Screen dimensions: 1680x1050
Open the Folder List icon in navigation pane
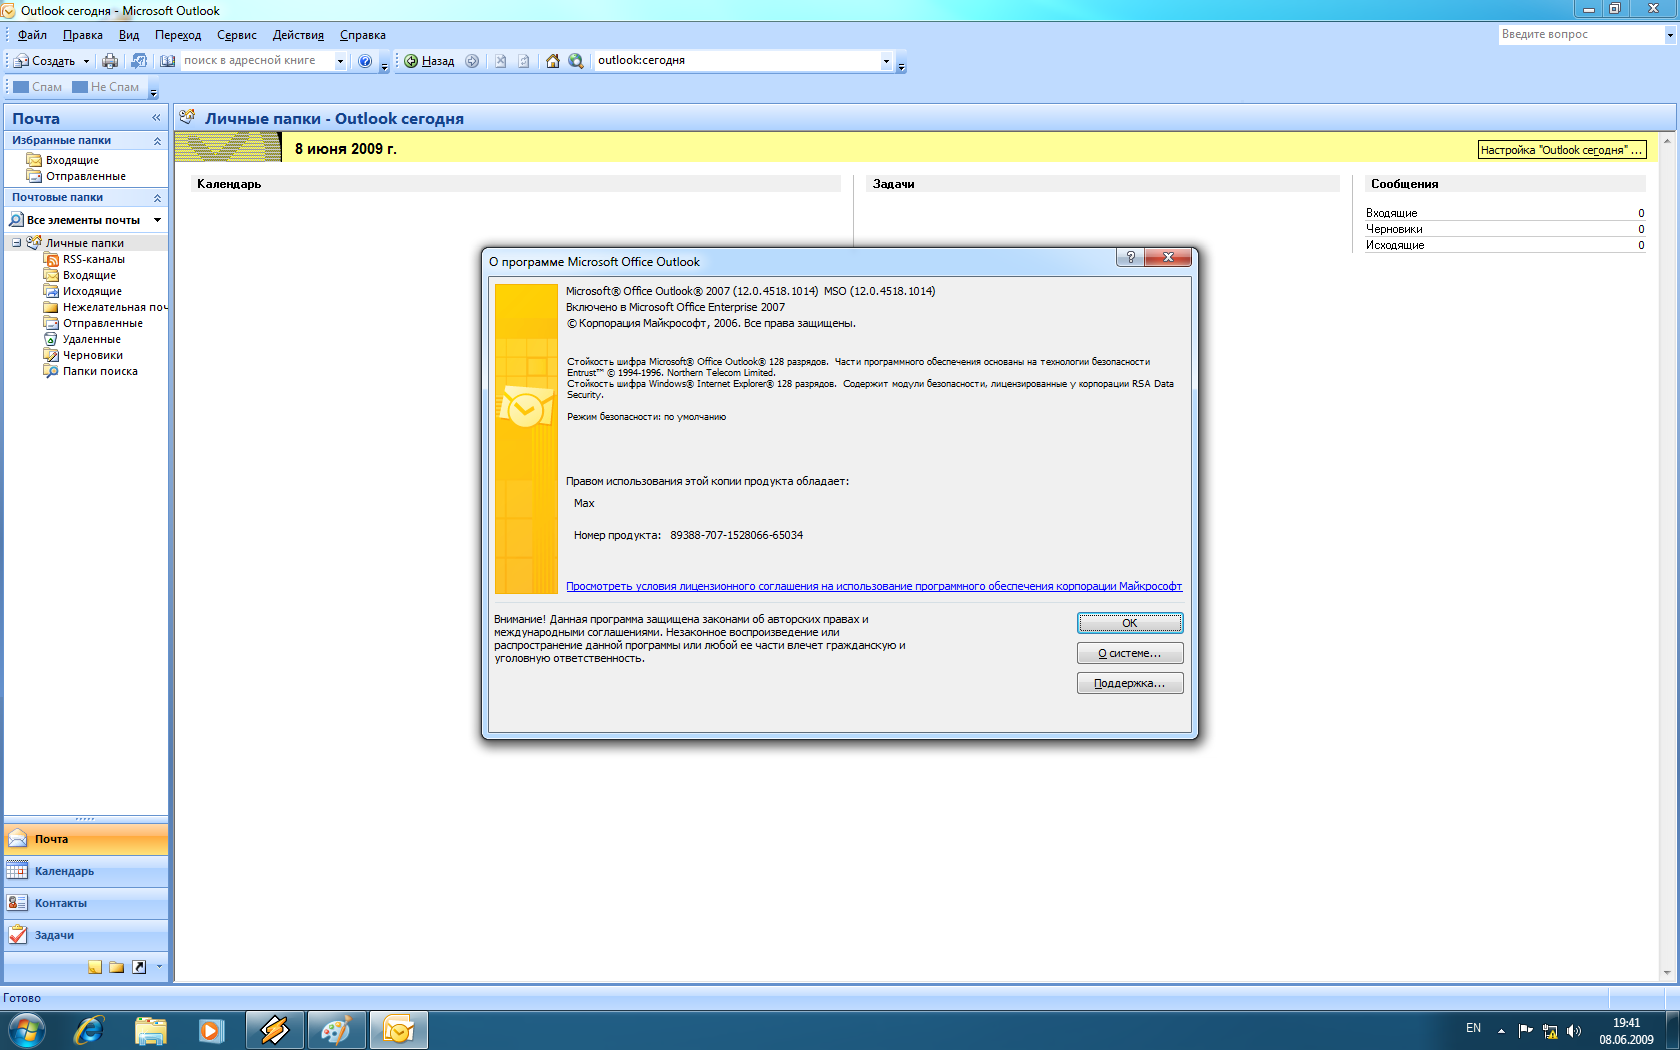pos(117,967)
